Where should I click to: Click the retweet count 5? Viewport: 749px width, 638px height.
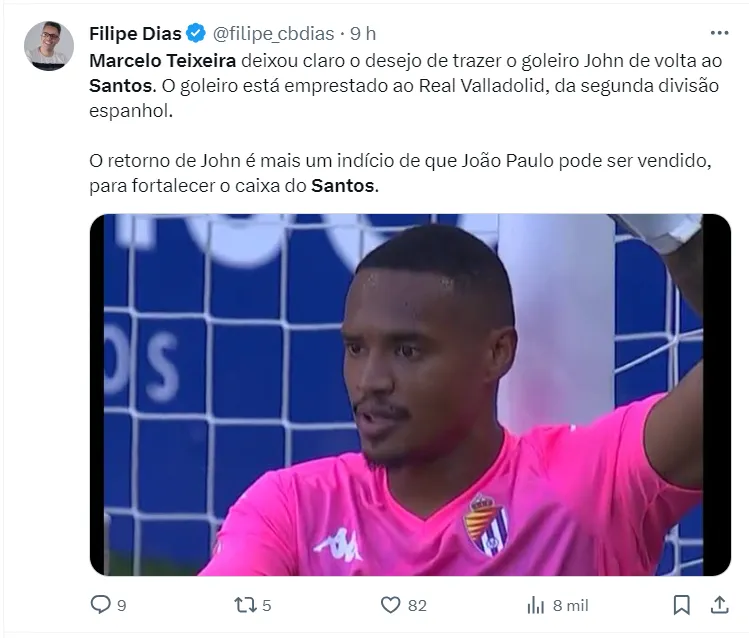267,606
